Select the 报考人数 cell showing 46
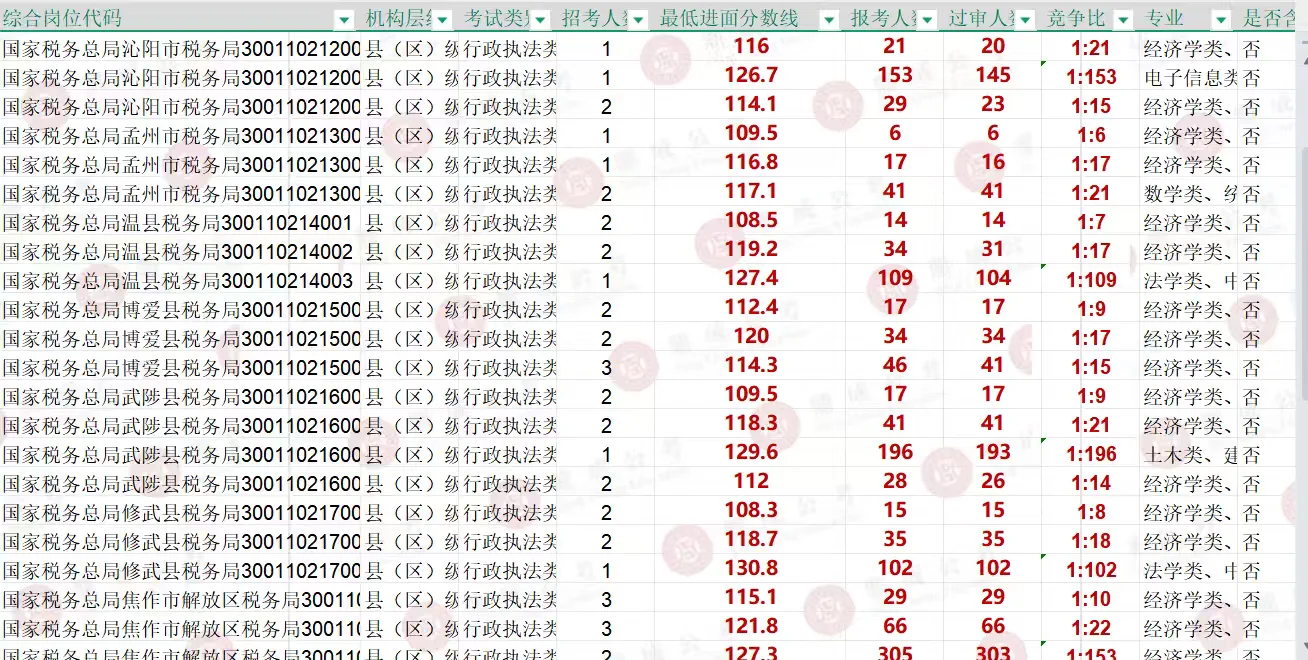1308x660 pixels. click(x=895, y=365)
